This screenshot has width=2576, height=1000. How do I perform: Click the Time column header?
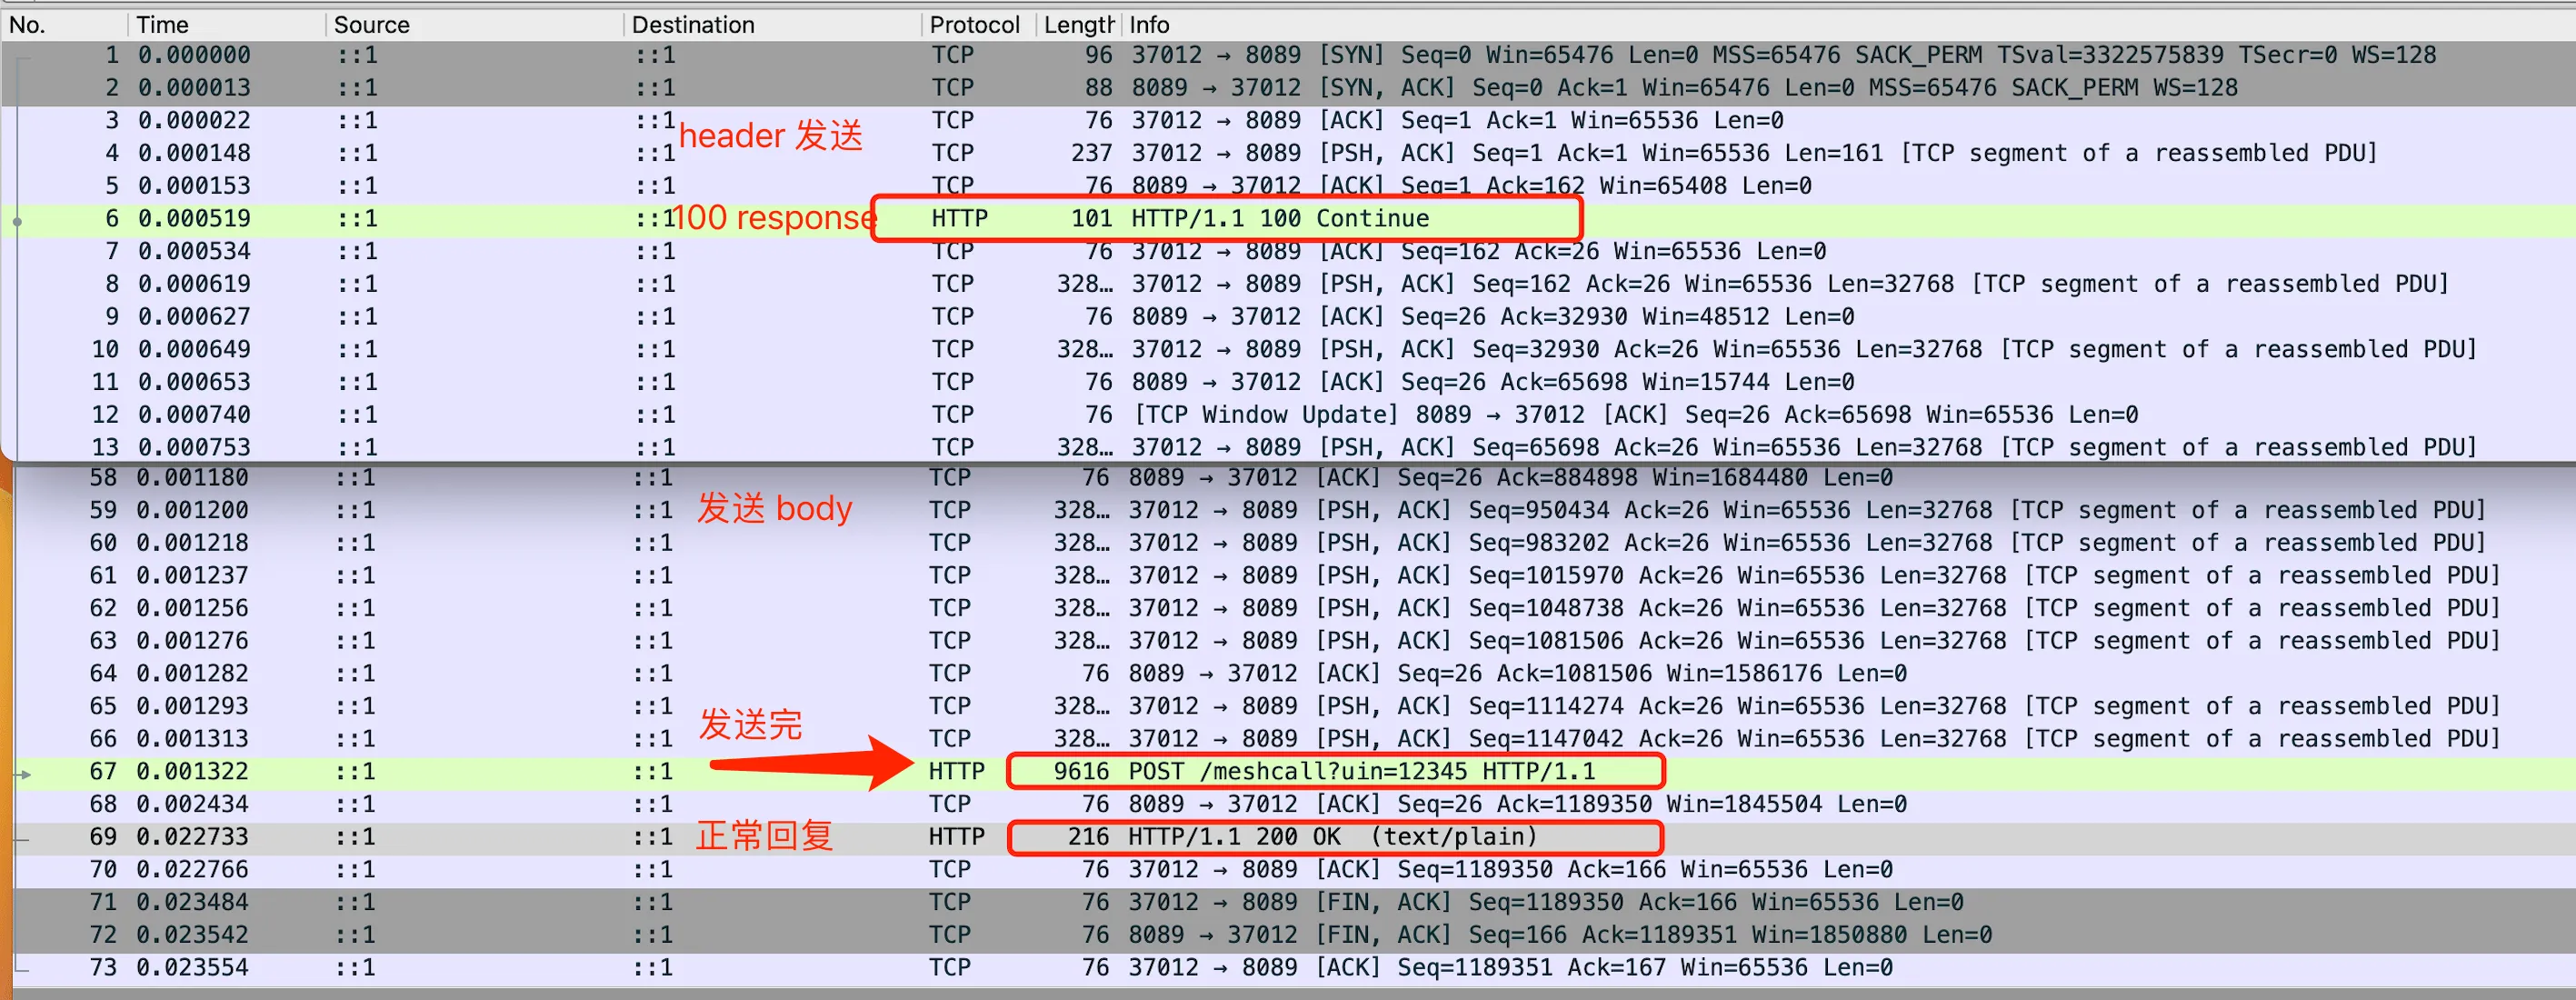pyautogui.click(x=162, y=24)
